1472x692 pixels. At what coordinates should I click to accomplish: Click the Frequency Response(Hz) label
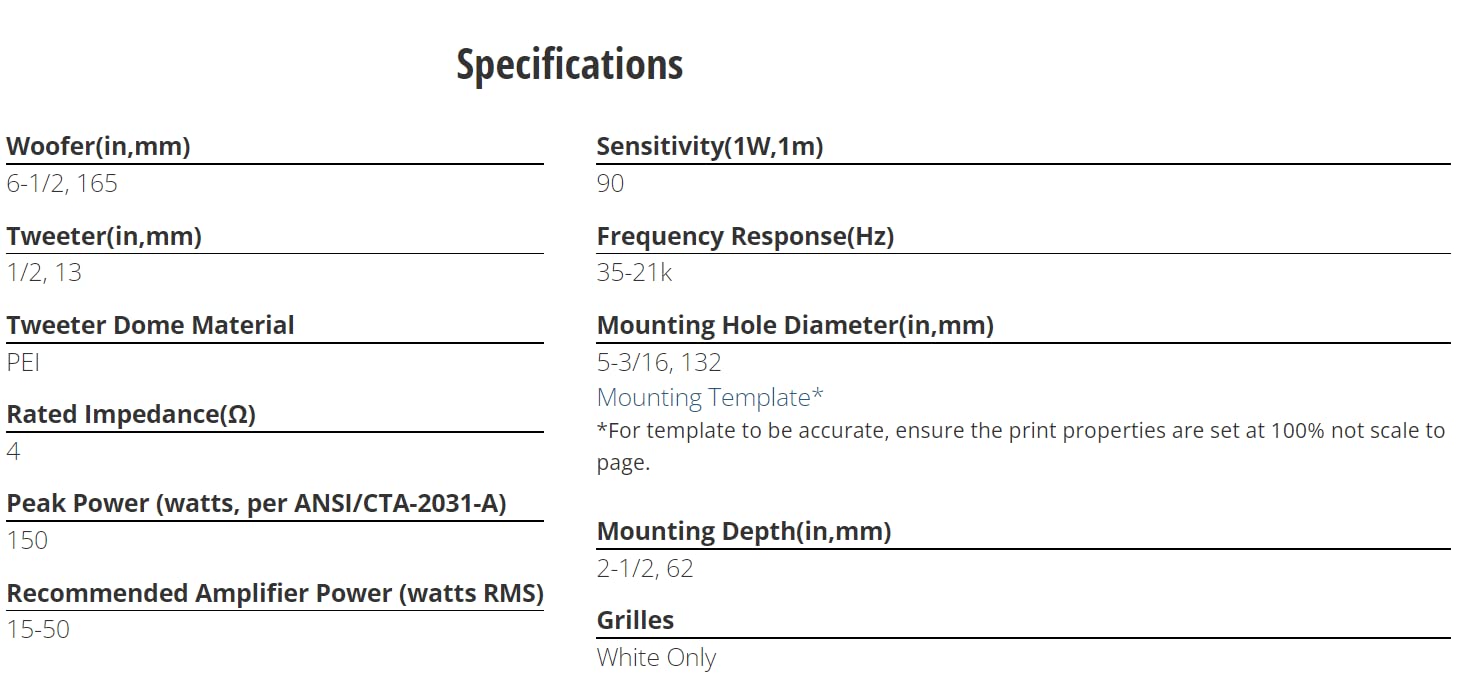(745, 236)
